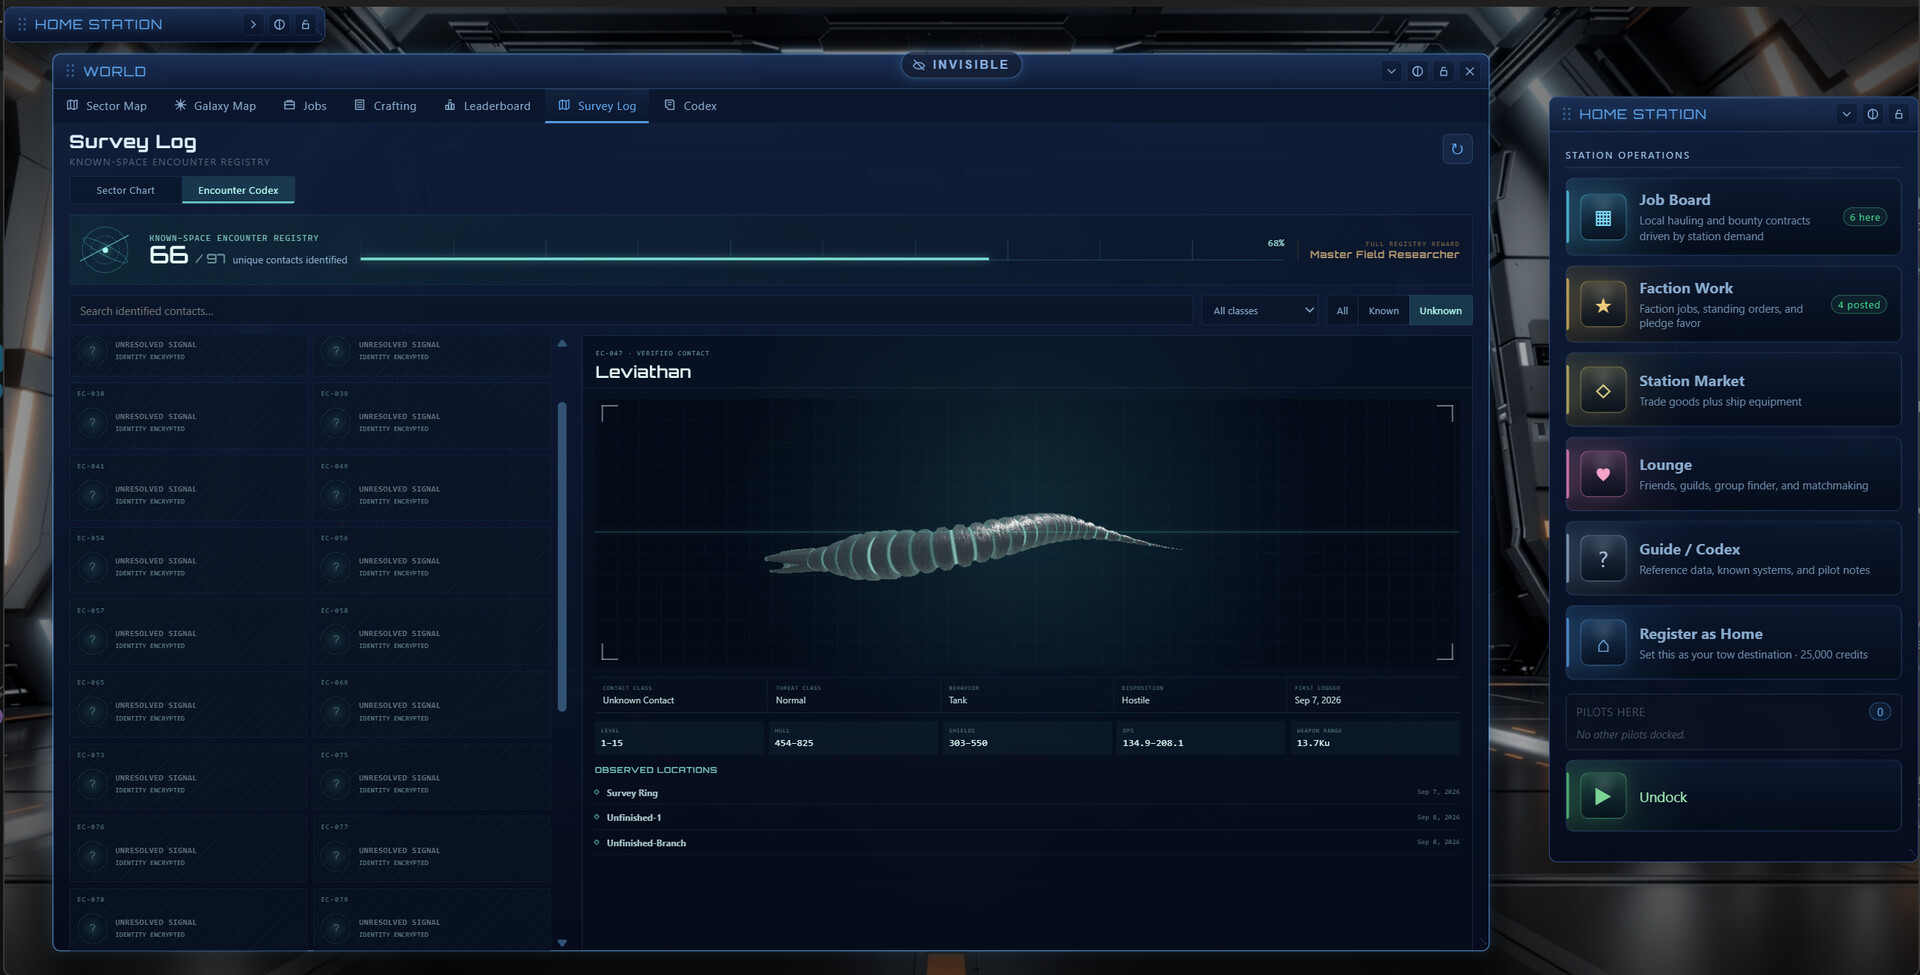Click the Job Board grid icon
1920x975 pixels.
[1603, 218]
